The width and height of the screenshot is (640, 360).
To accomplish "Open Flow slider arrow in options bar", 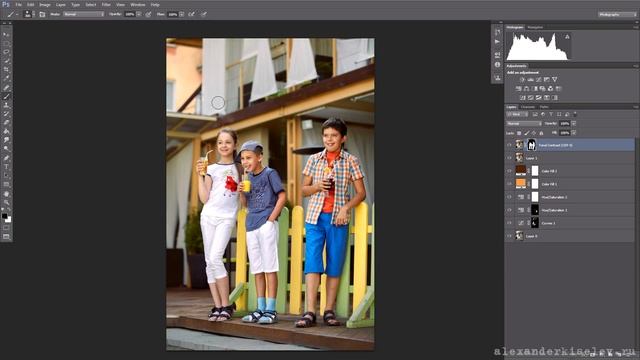I will point(182,14).
